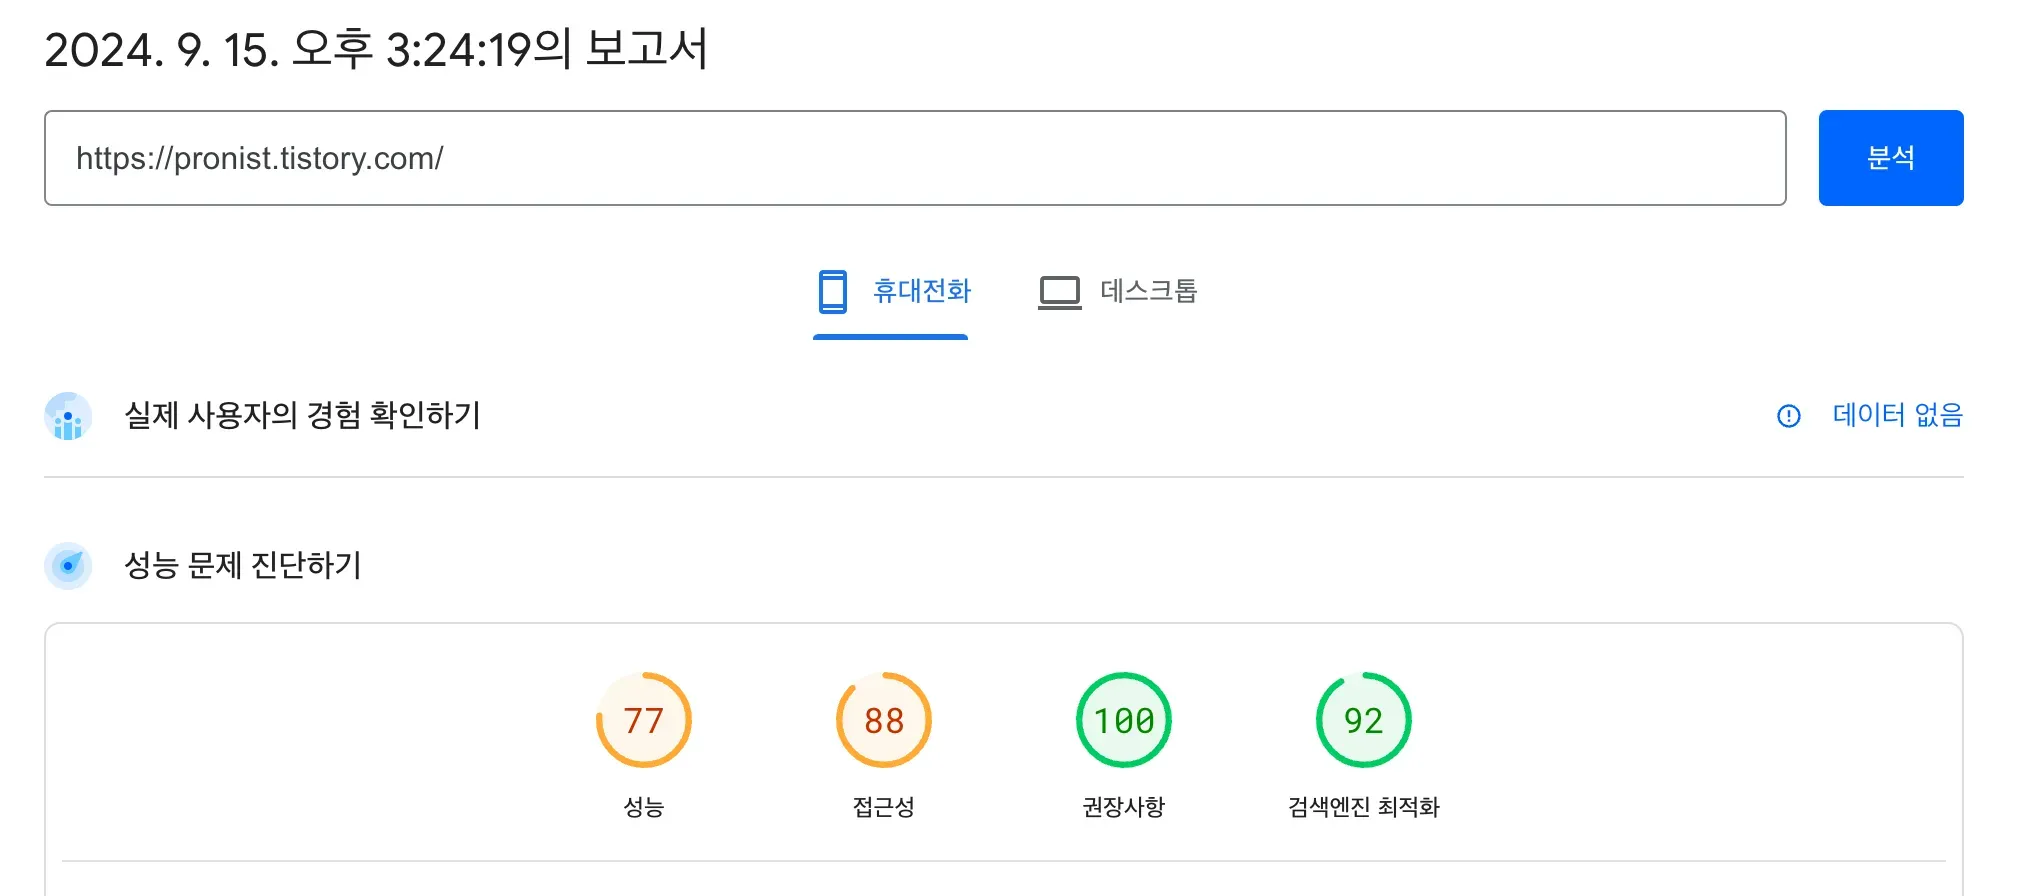Focus the URL input field
Viewport: 2036px width, 896px height.
(x=914, y=158)
